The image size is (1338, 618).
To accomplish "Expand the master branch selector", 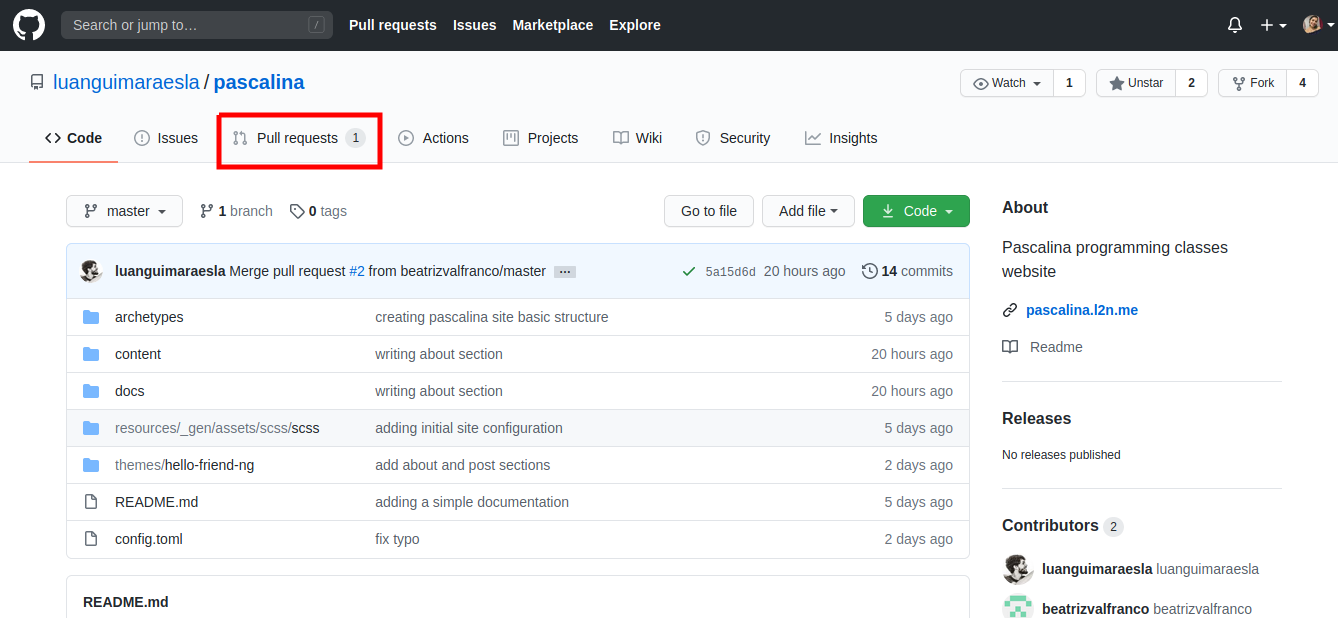I will [x=125, y=211].
